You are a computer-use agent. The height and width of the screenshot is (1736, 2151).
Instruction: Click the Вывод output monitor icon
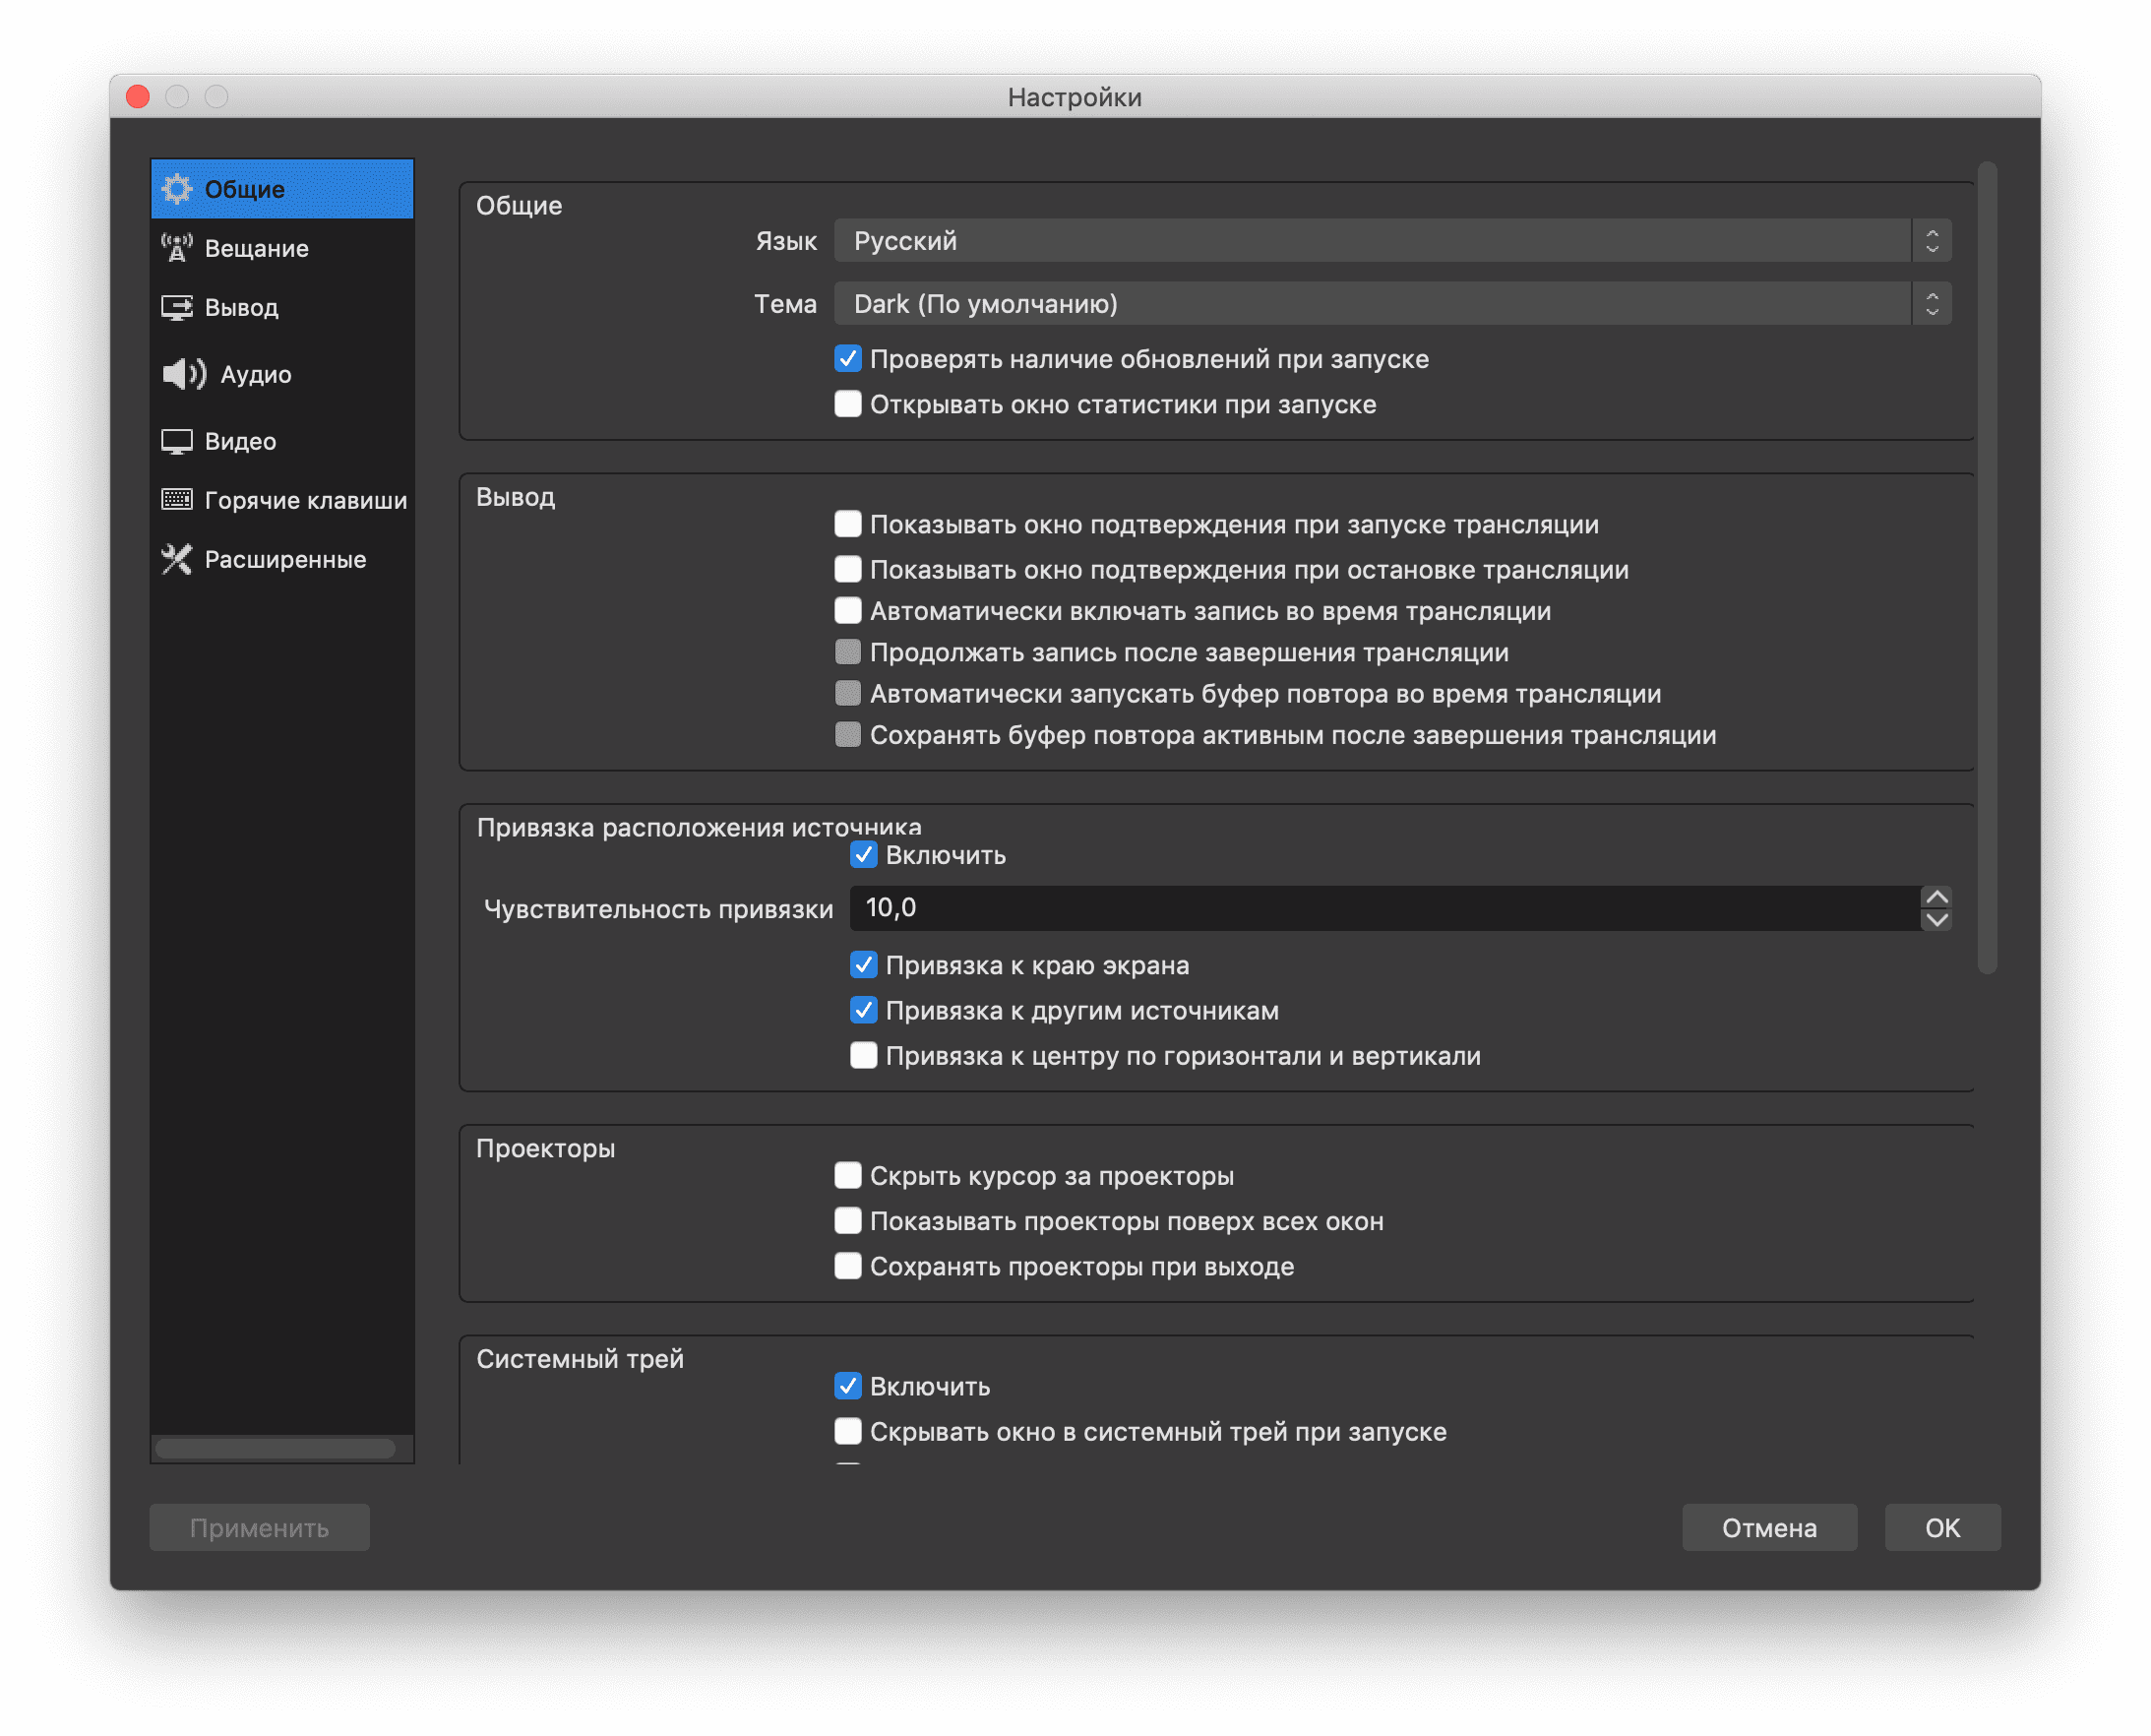(177, 307)
